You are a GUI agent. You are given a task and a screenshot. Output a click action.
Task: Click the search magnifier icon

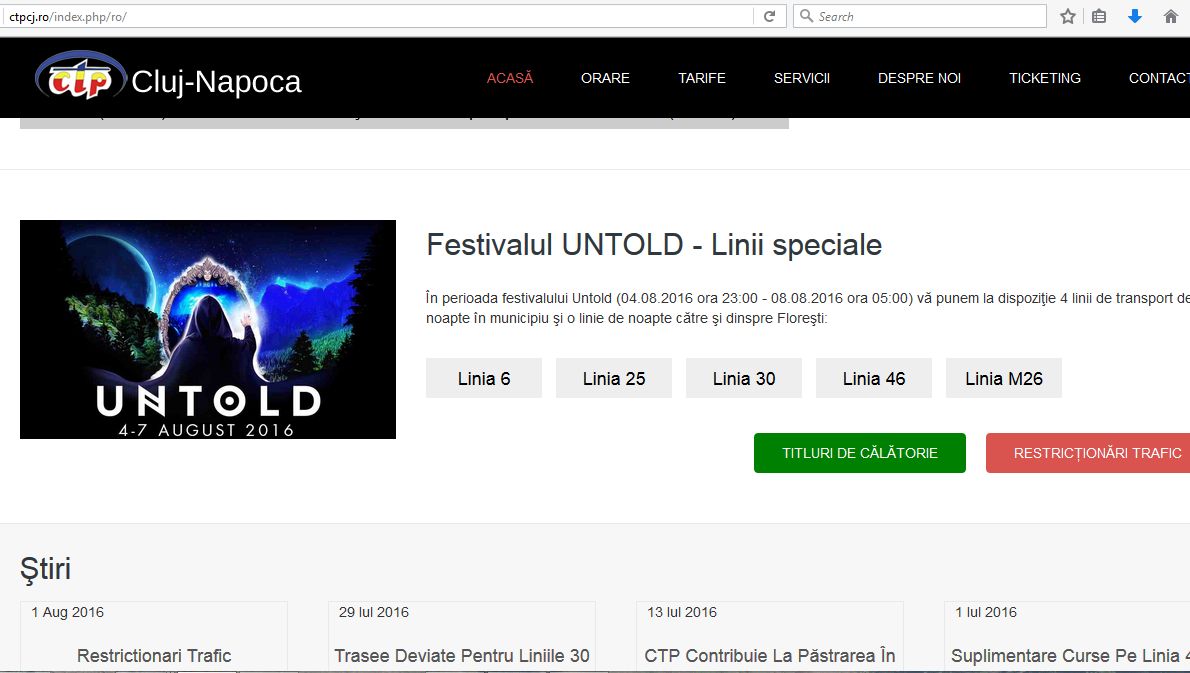(807, 16)
